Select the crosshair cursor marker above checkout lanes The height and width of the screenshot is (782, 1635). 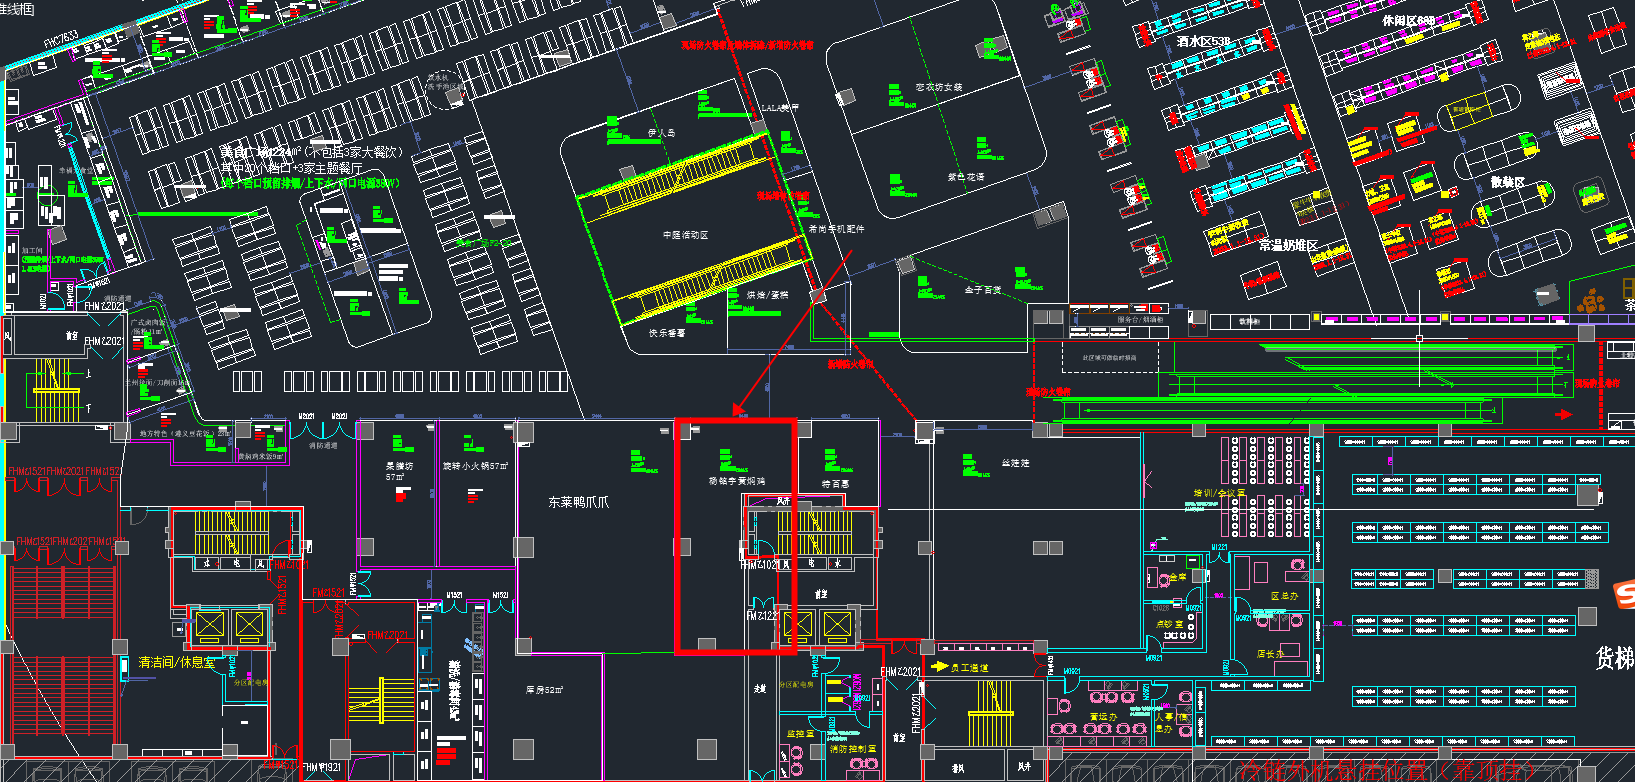(1419, 338)
